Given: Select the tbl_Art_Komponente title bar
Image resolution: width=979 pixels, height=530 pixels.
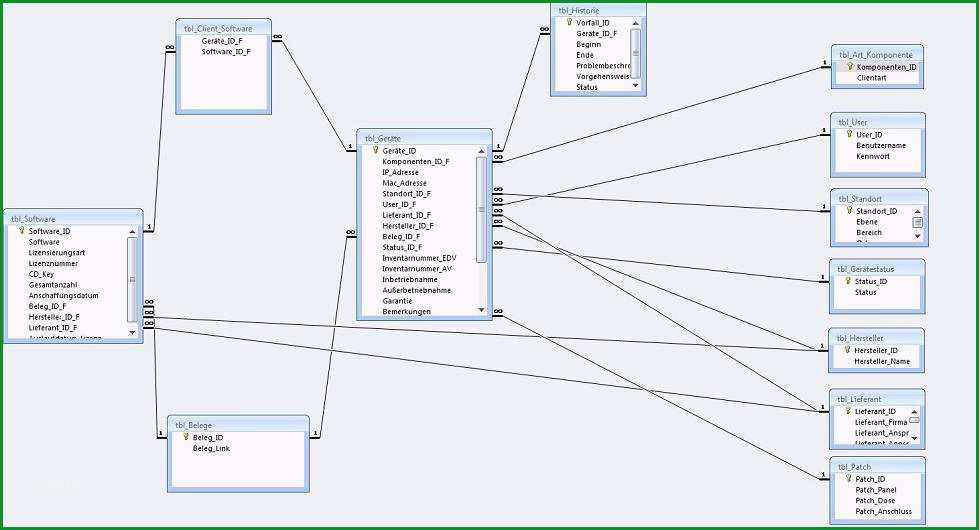Looking at the screenshot, I should [877, 54].
